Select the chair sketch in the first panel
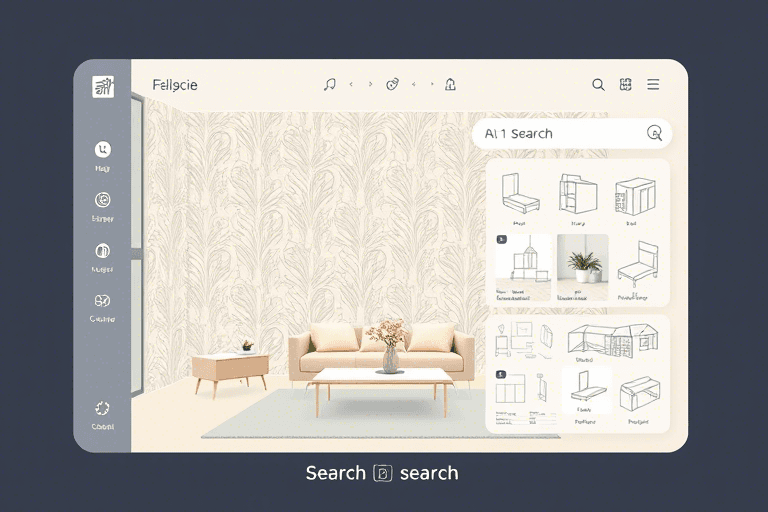The height and width of the screenshot is (512, 768). [637, 266]
